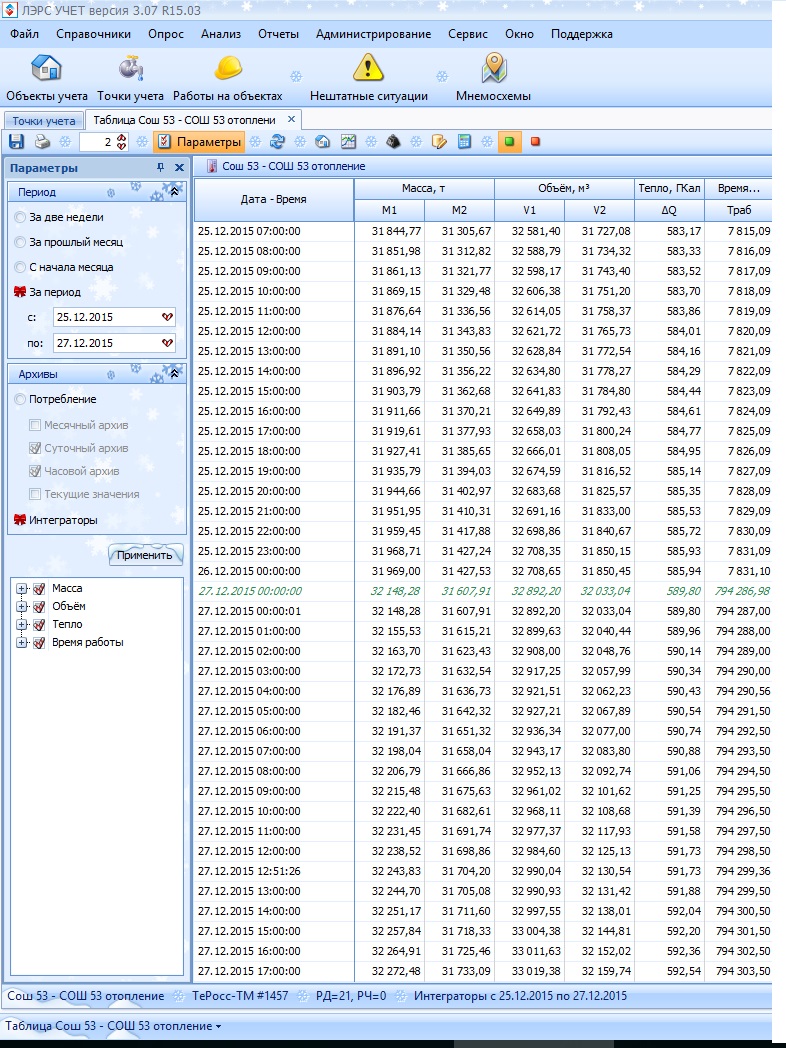Open the Сервис menu
This screenshot has height=1048, width=786.
pyautogui.click(x=468, y=34)
